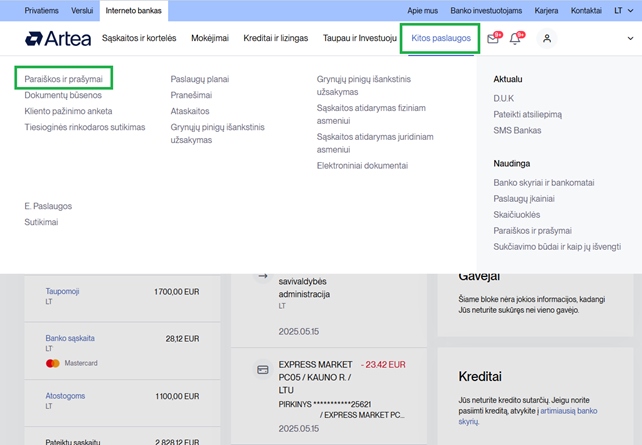Screen dimensions: 642x445
Task: Open Dokumentų būsenos
Action: pos(63,95)
